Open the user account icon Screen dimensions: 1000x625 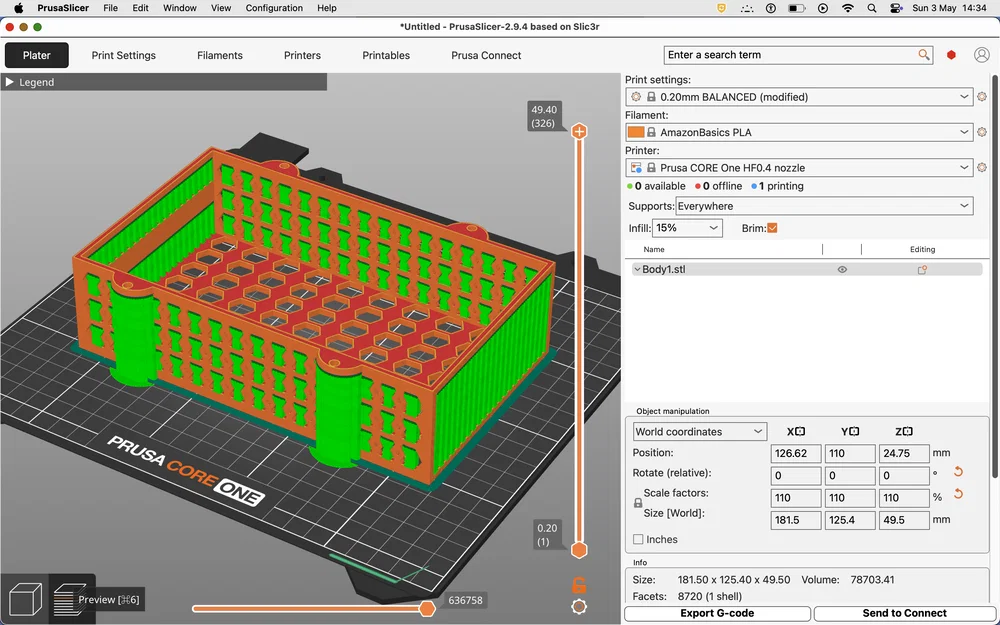coord(982,55)
